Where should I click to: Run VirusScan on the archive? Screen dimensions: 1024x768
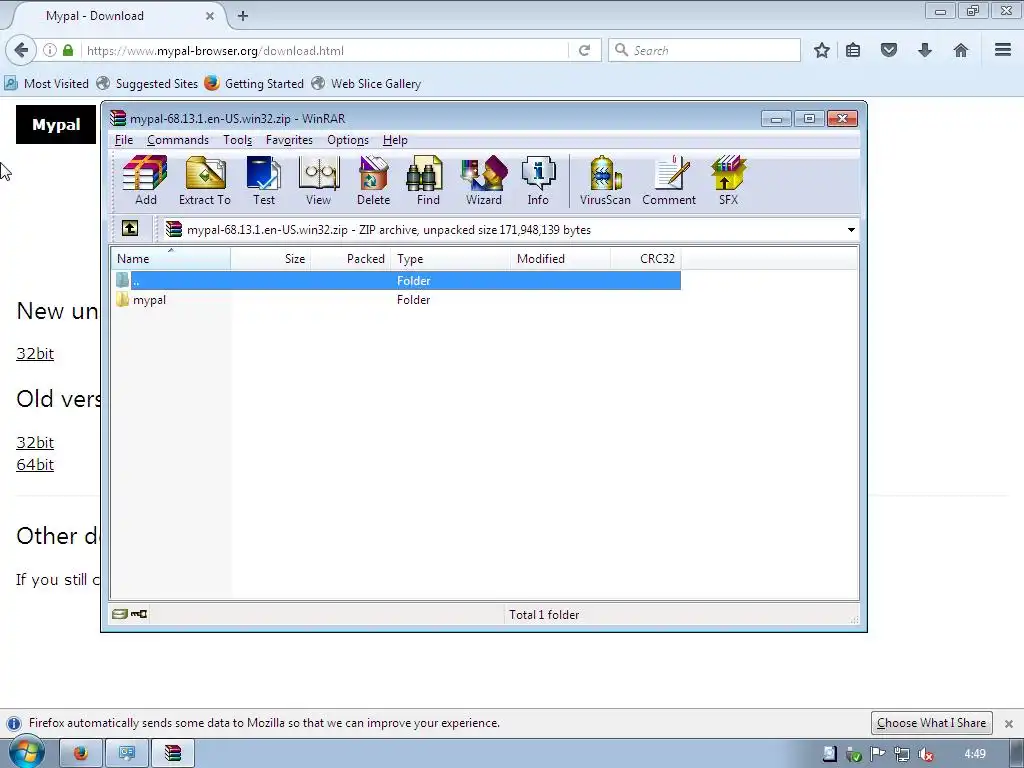(605, 181)
